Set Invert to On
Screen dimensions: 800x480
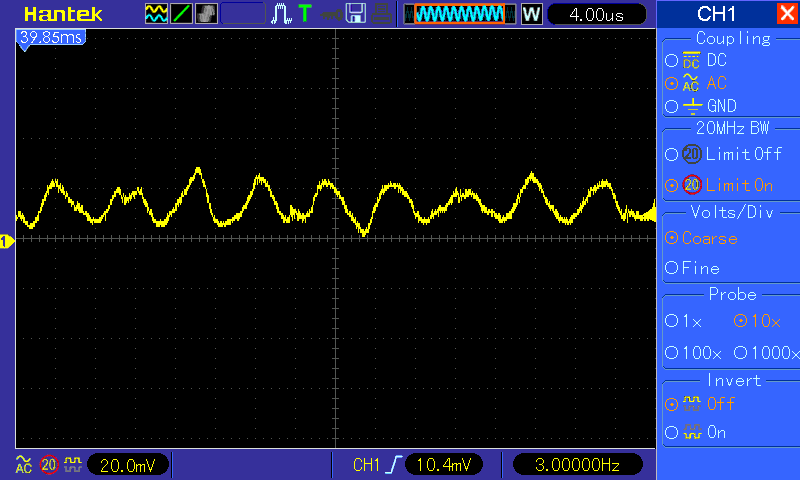coord(671,433)
